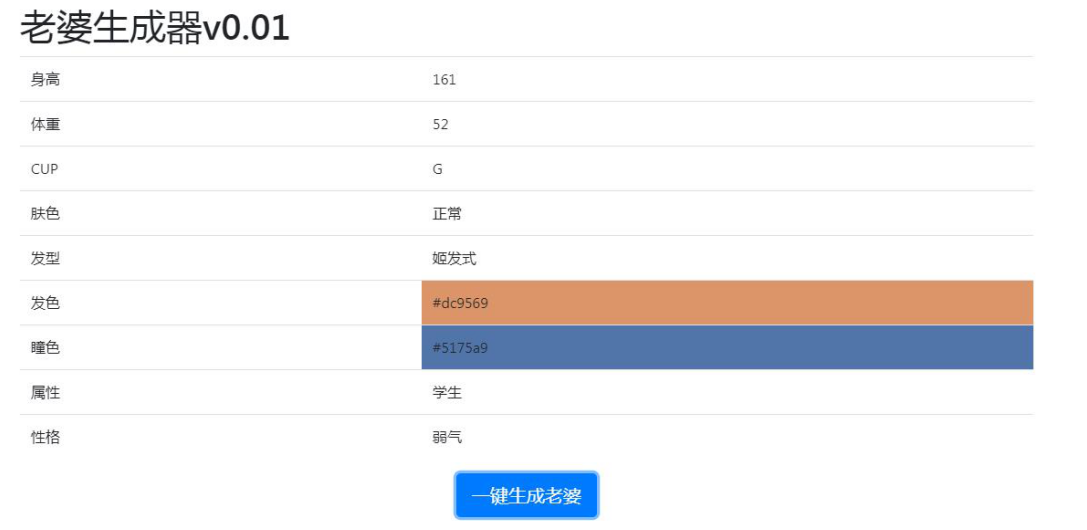Click the height value 161
The height and width of the screenshot is (530, 1087).
(x=444, y=80)
